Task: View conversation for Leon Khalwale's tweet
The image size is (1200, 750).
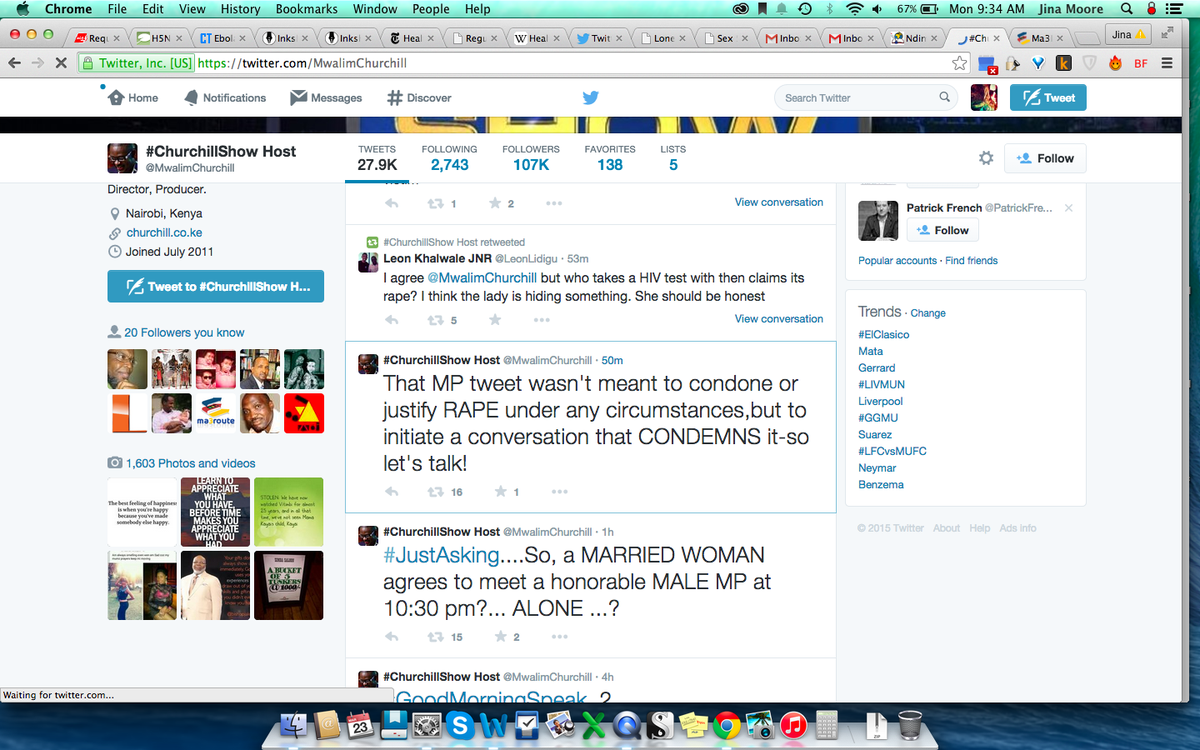Action: tap(779, 319)
